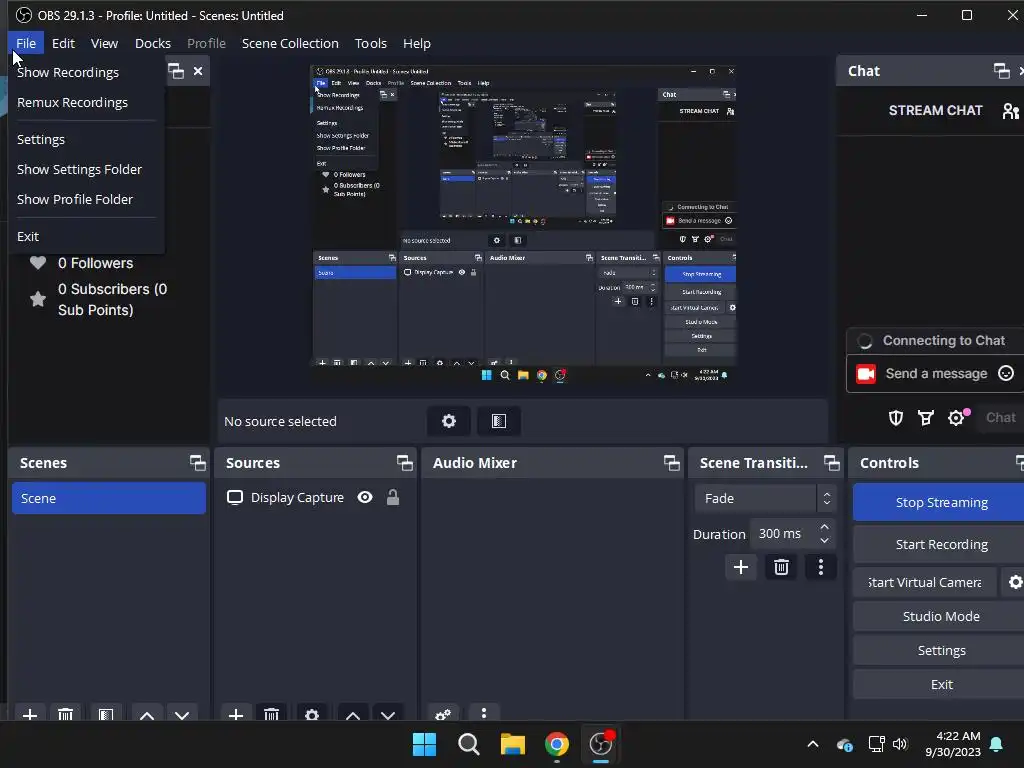
Task: Undock the Scenes panel
Action: point(197,463)
